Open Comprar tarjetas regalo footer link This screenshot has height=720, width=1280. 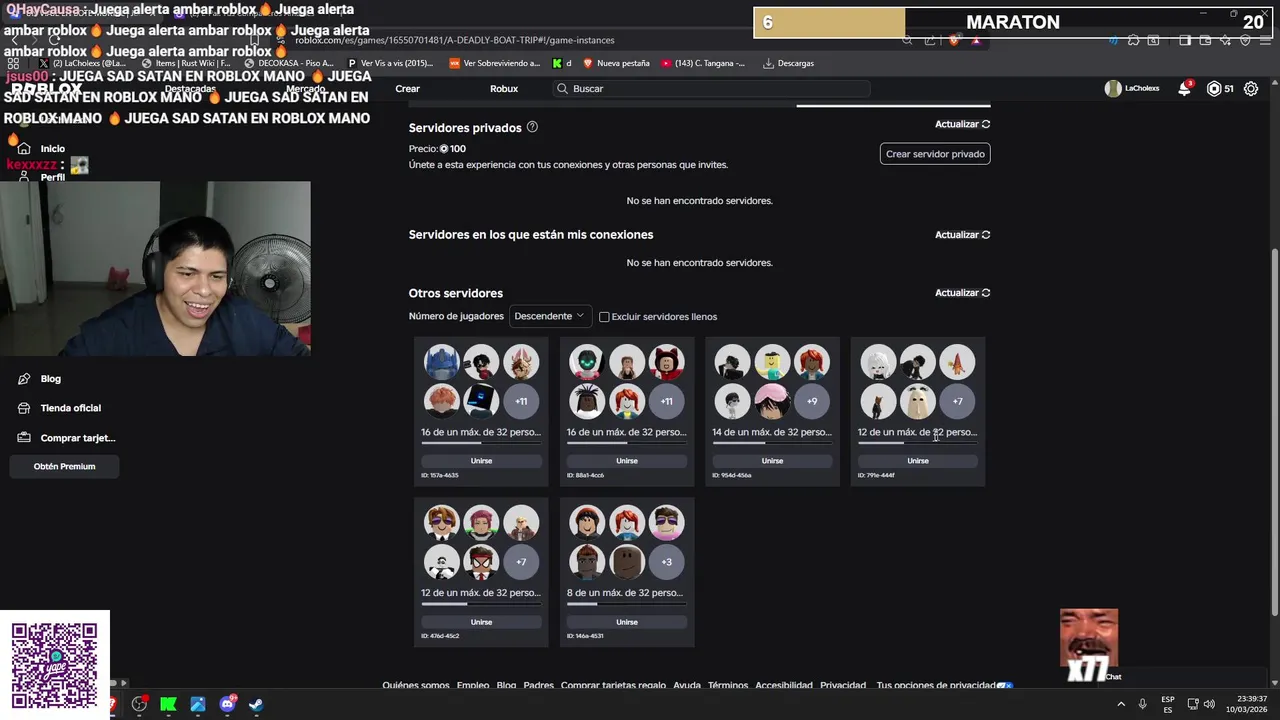(x=613, y=685)
